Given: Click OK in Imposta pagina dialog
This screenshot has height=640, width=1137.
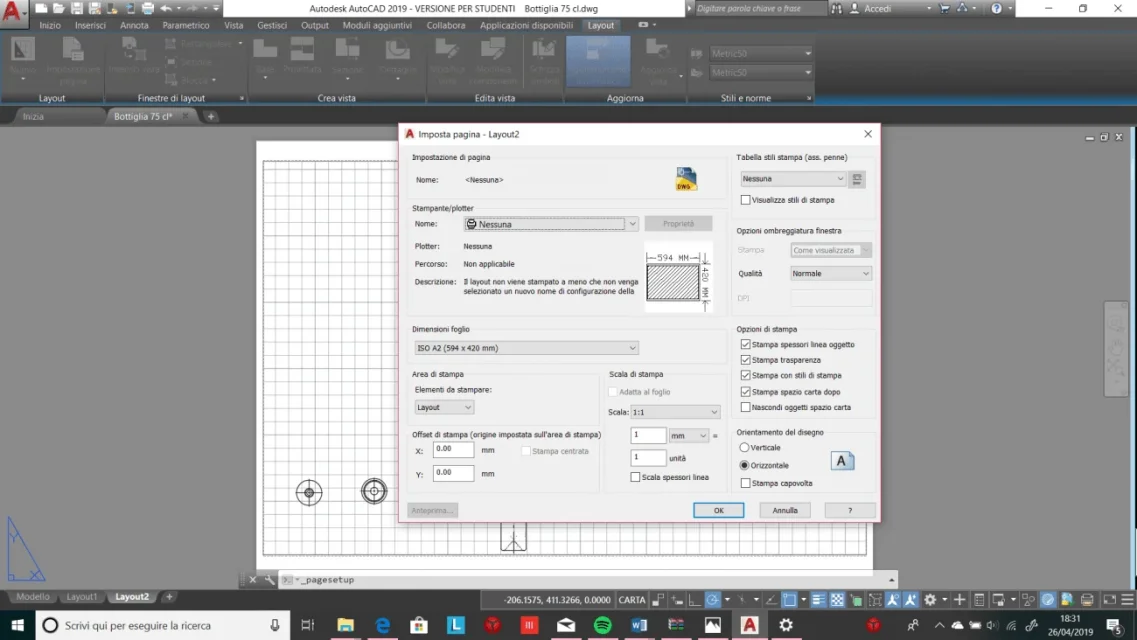Looking at the screenshot, I should click(x=718, y=510).
